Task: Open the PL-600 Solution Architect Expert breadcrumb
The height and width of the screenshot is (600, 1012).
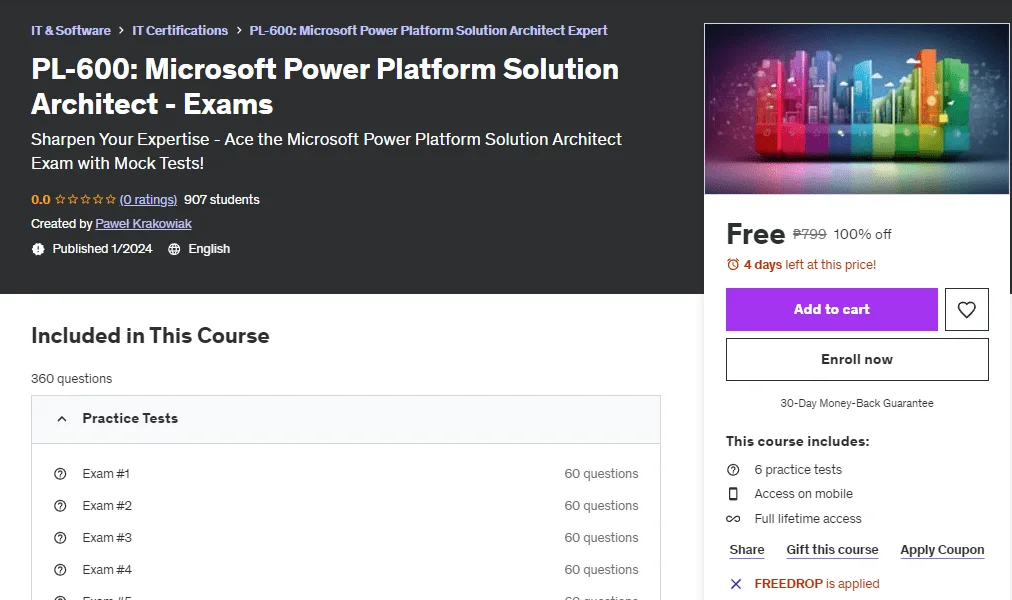Action: click(x=429, y=30)
